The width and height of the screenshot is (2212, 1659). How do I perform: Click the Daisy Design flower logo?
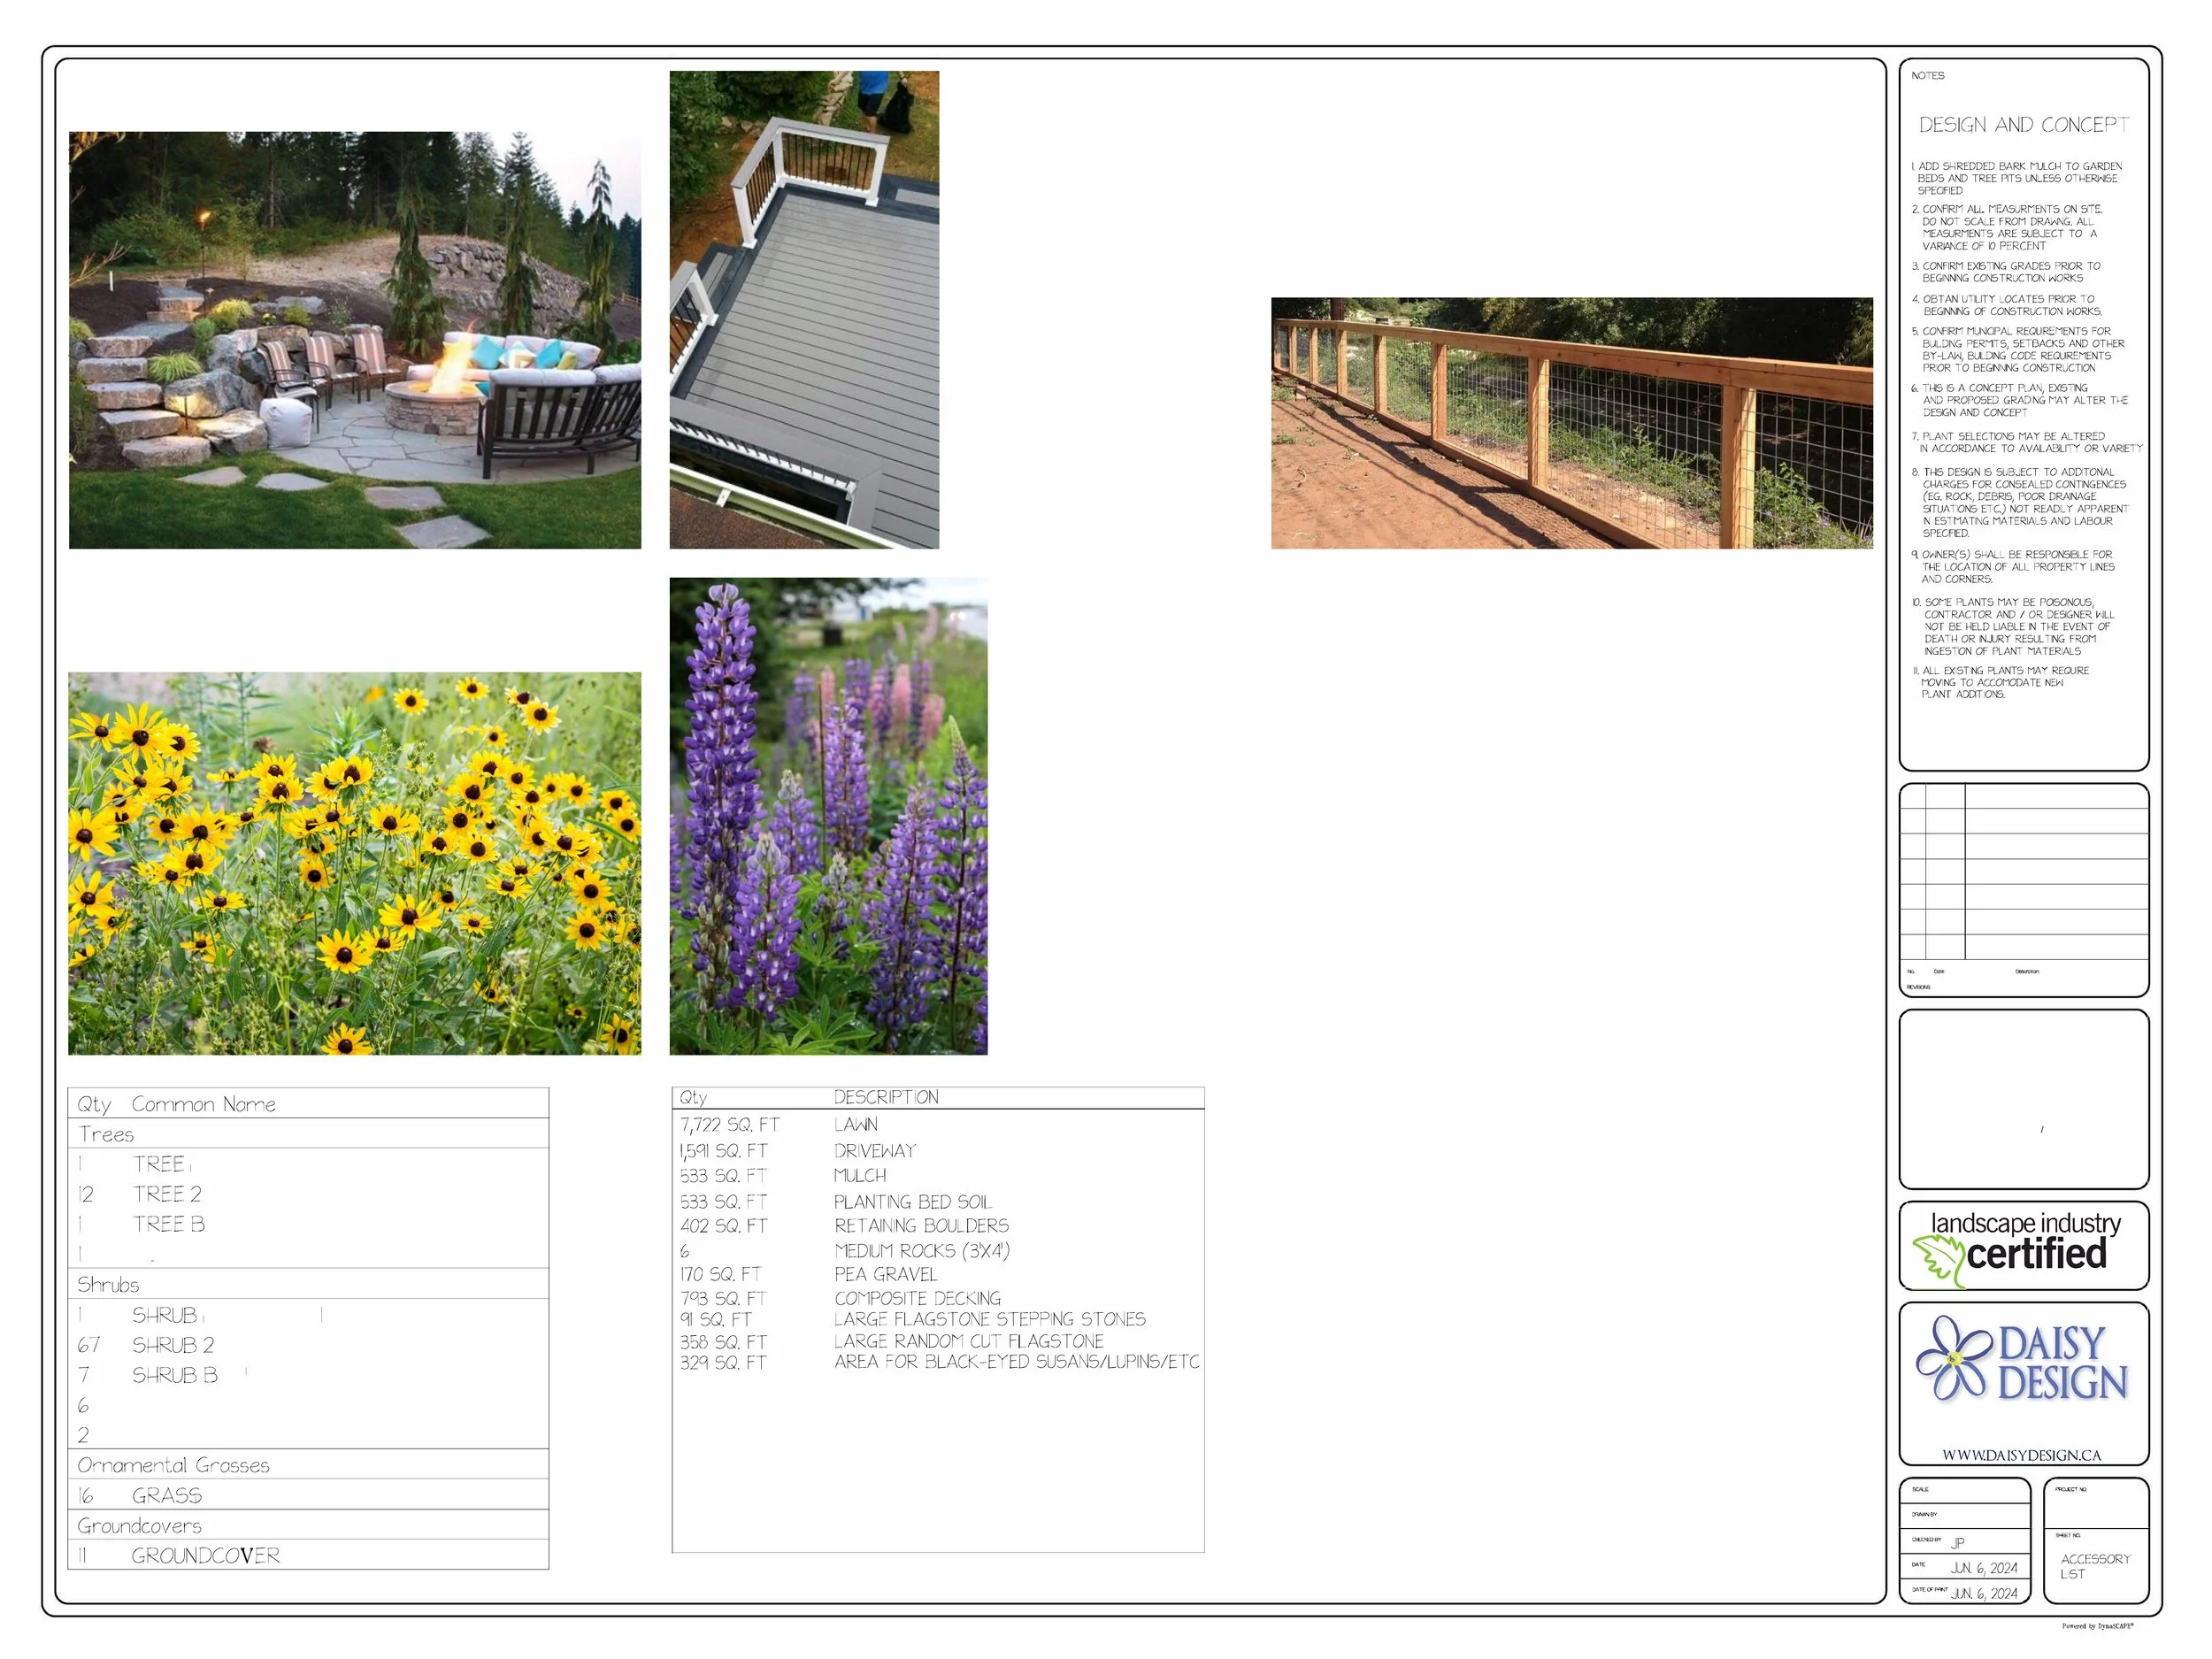pyautogui.click(x=1957, y=1357)
